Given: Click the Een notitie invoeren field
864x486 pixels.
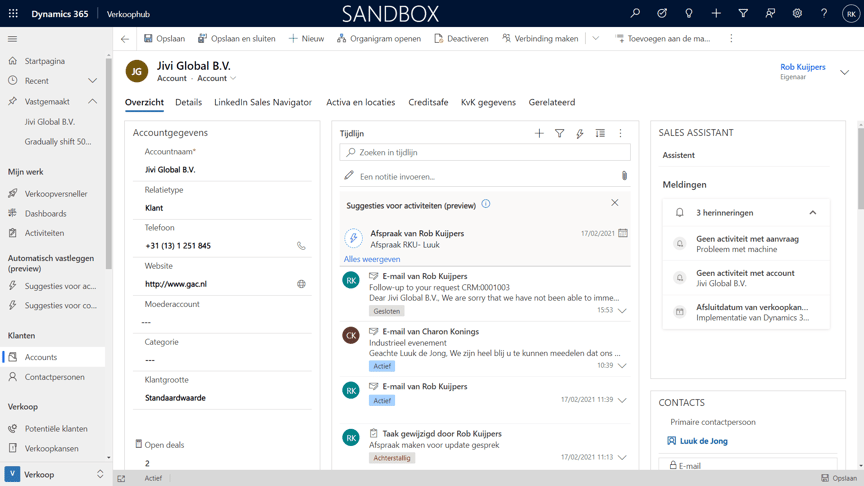Looking at the screenshot, I should (485, 176).
